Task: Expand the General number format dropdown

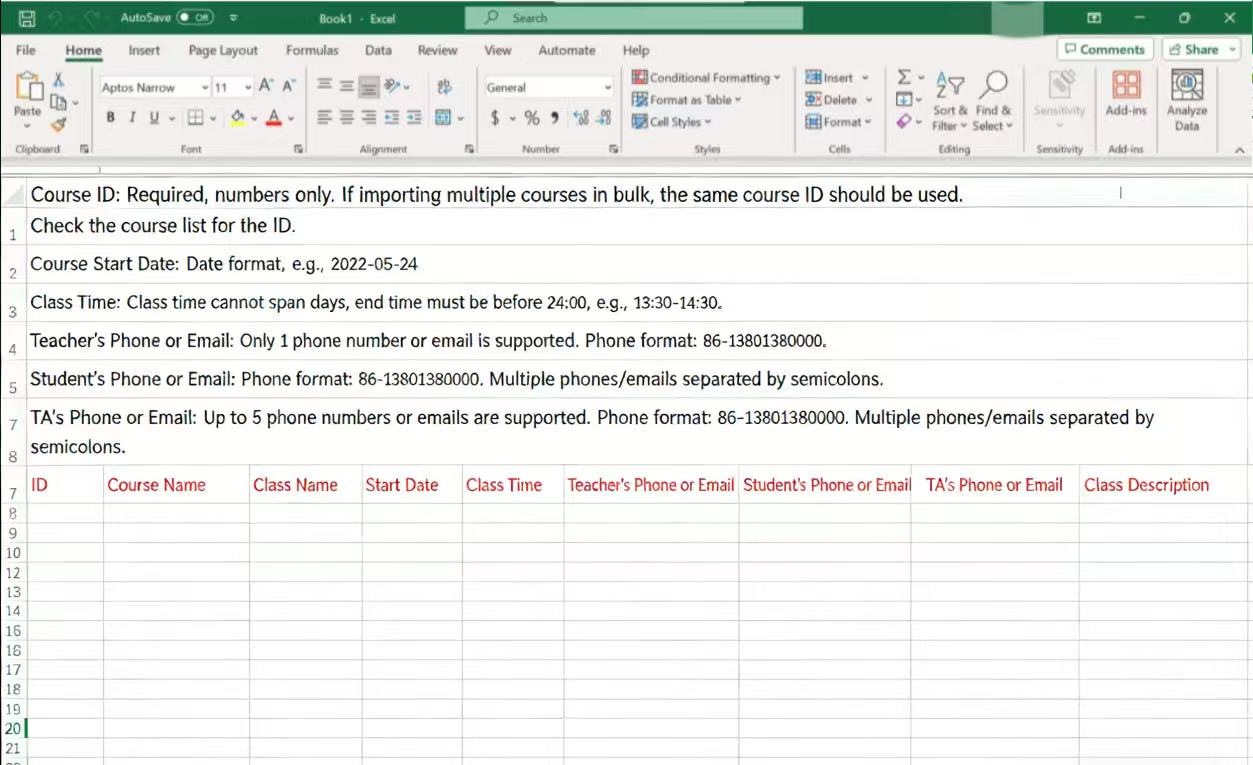Action: (x=607, y=88)
